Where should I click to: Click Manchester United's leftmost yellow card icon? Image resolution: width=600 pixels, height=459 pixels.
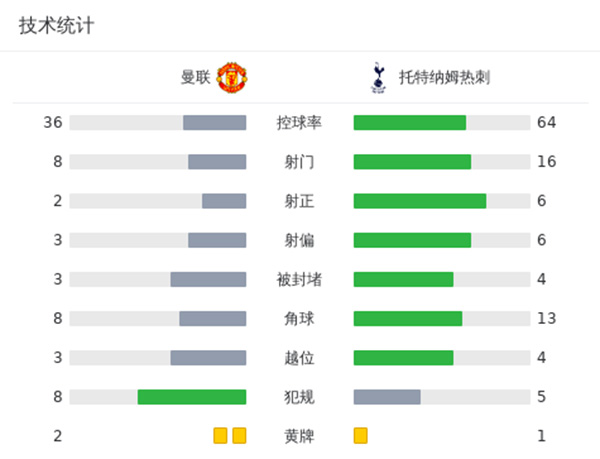coord(220,436)
